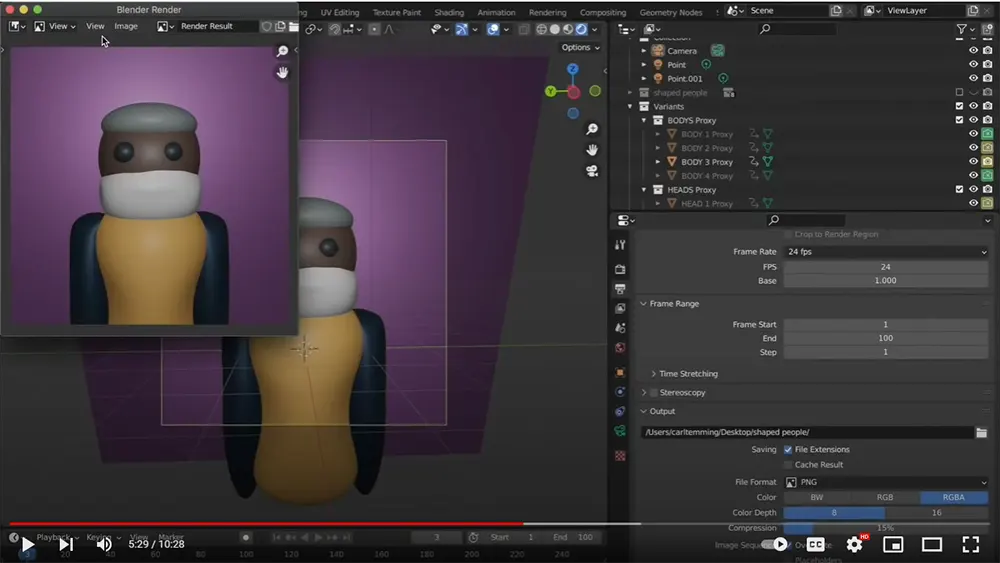Collapse the BODYS Proxy collection

(x=644, y=121)
